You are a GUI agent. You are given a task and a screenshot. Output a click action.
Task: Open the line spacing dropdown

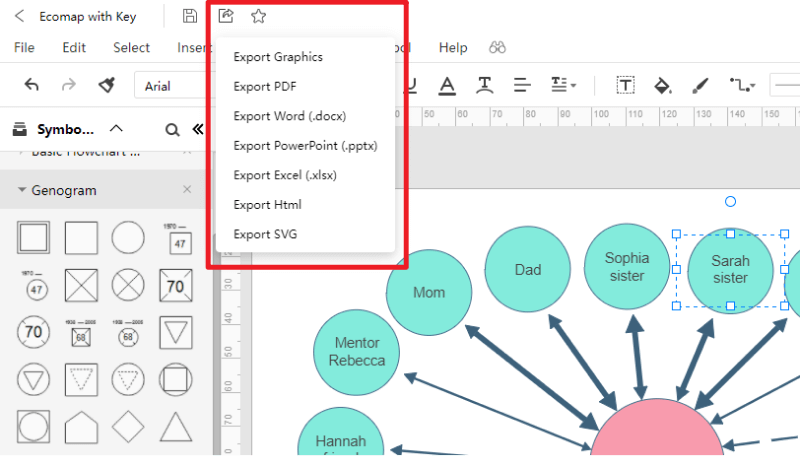point(563,85)
